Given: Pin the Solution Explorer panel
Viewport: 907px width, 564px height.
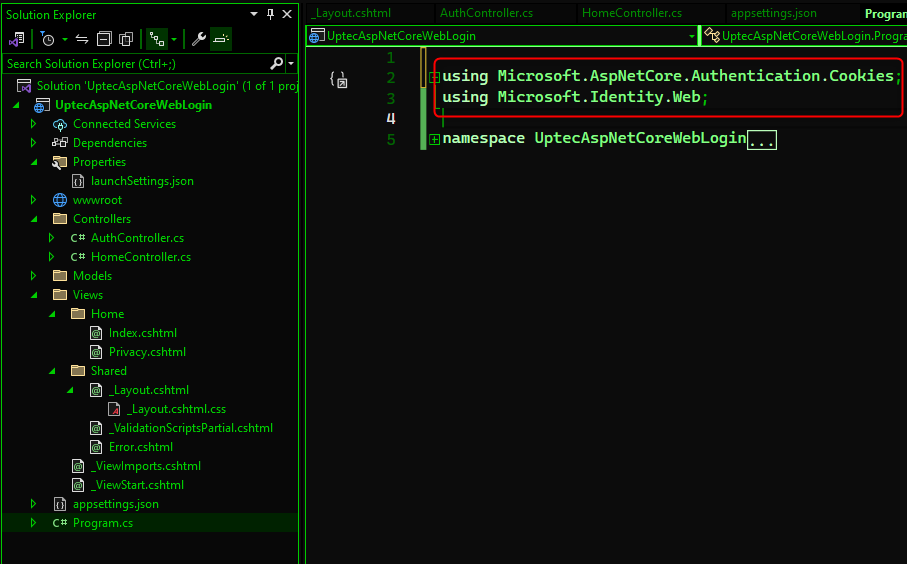Looking at the screenshot, I should 270,14.
